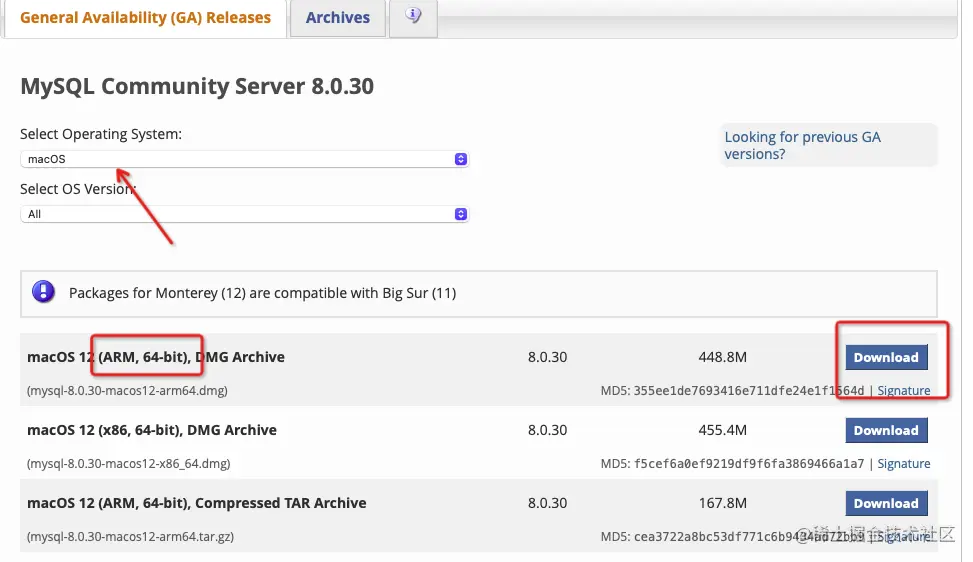Download the macOS 12 ARM Compressed TAR Archive

pos(886,504)
